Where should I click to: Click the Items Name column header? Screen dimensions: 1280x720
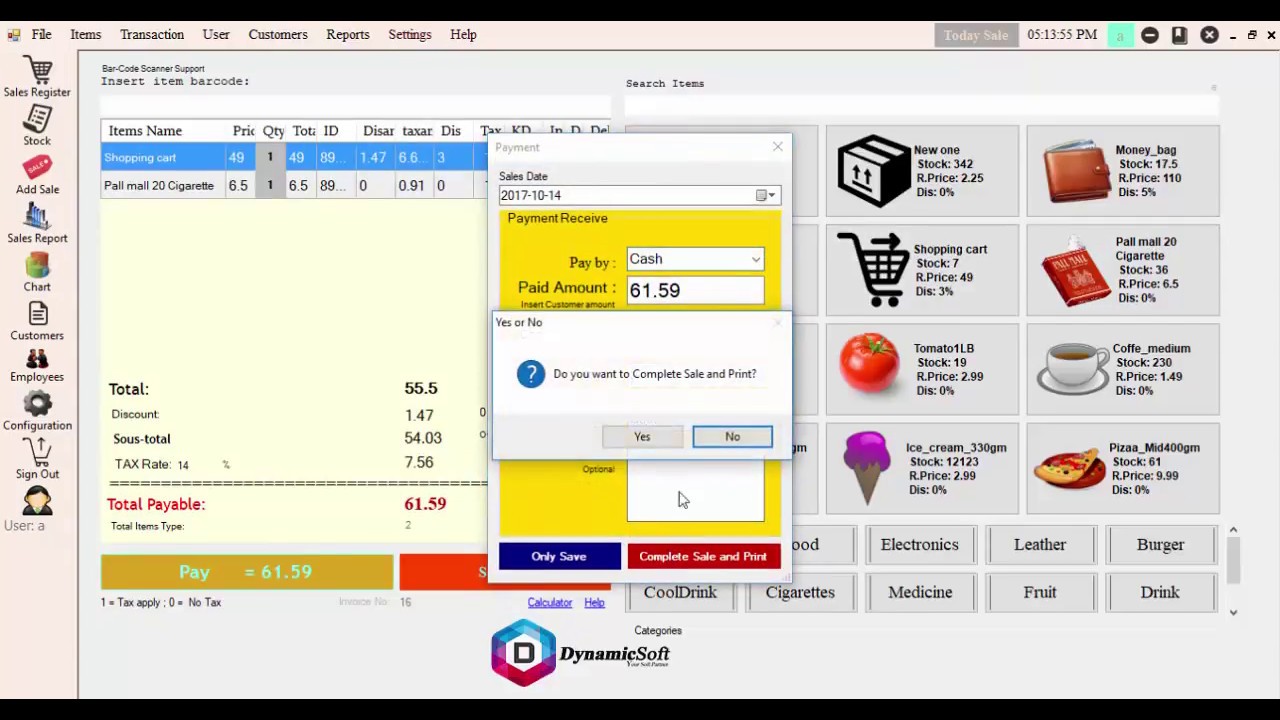(163, 131)
